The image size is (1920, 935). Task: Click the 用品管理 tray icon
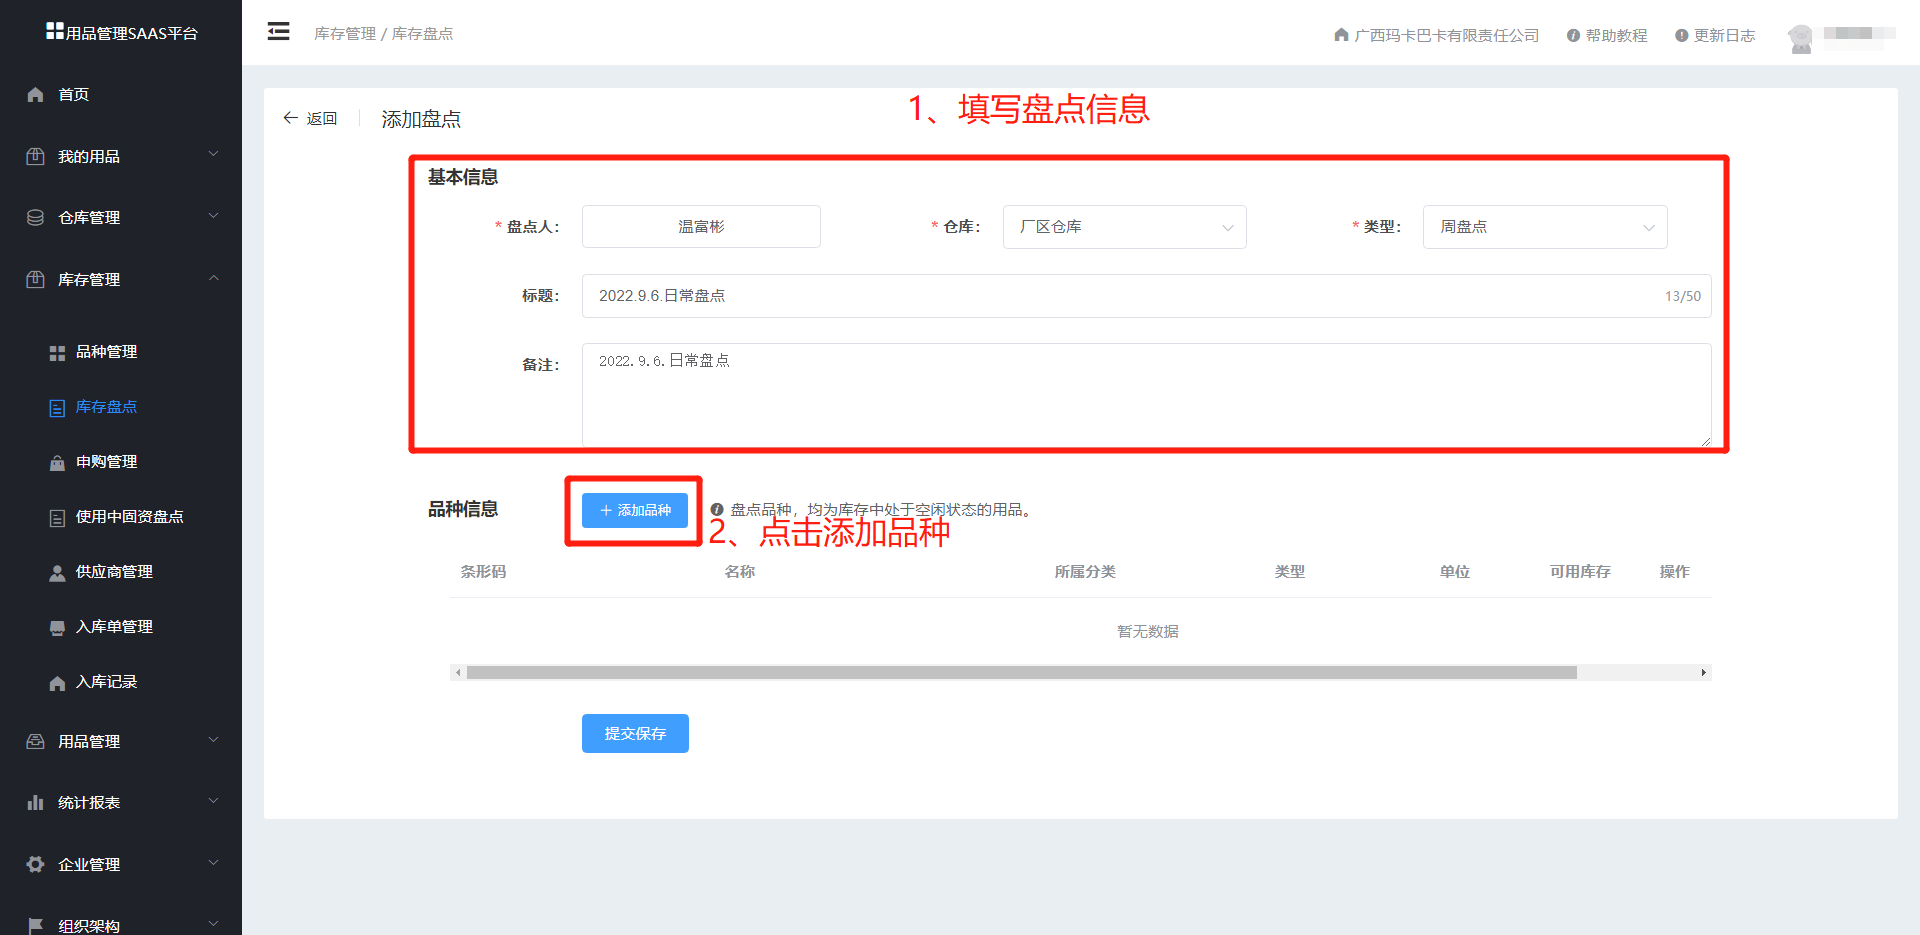[35, 741]
